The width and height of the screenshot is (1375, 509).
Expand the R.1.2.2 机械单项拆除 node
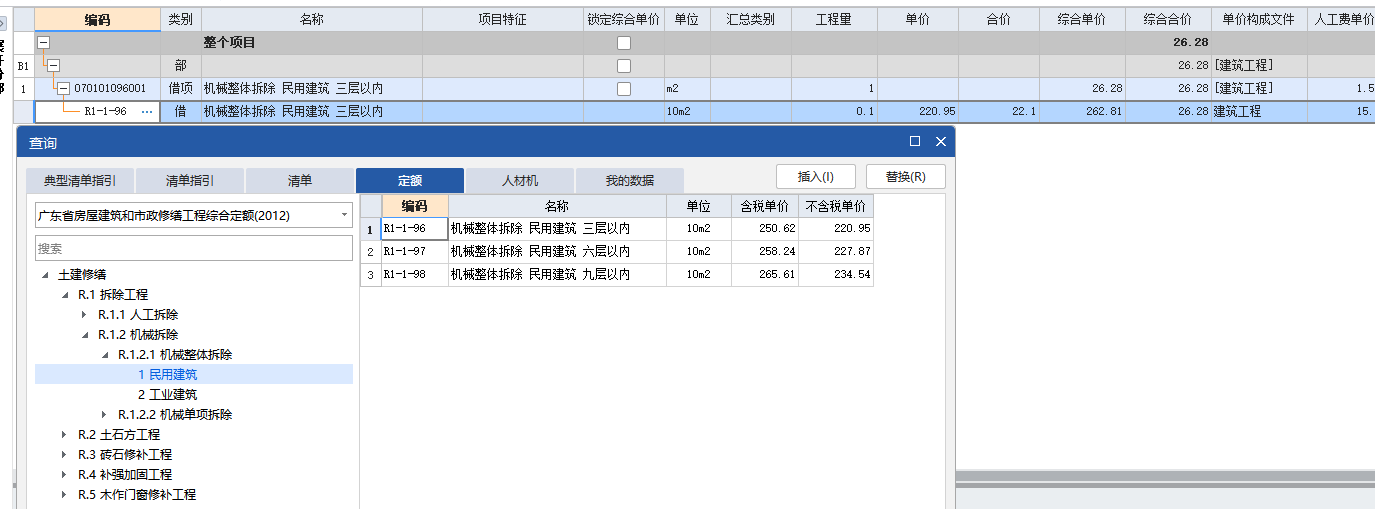click(x=104, y=415)
